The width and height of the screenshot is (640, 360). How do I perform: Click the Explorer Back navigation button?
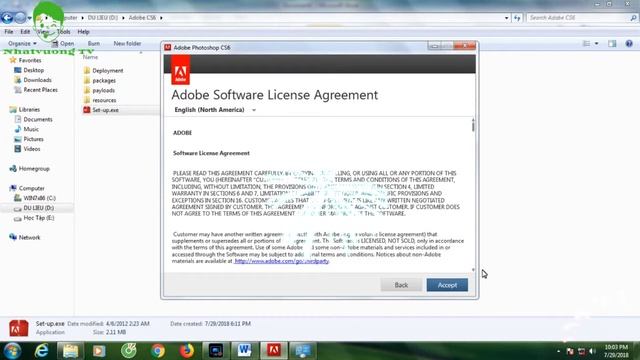point(7,18)
